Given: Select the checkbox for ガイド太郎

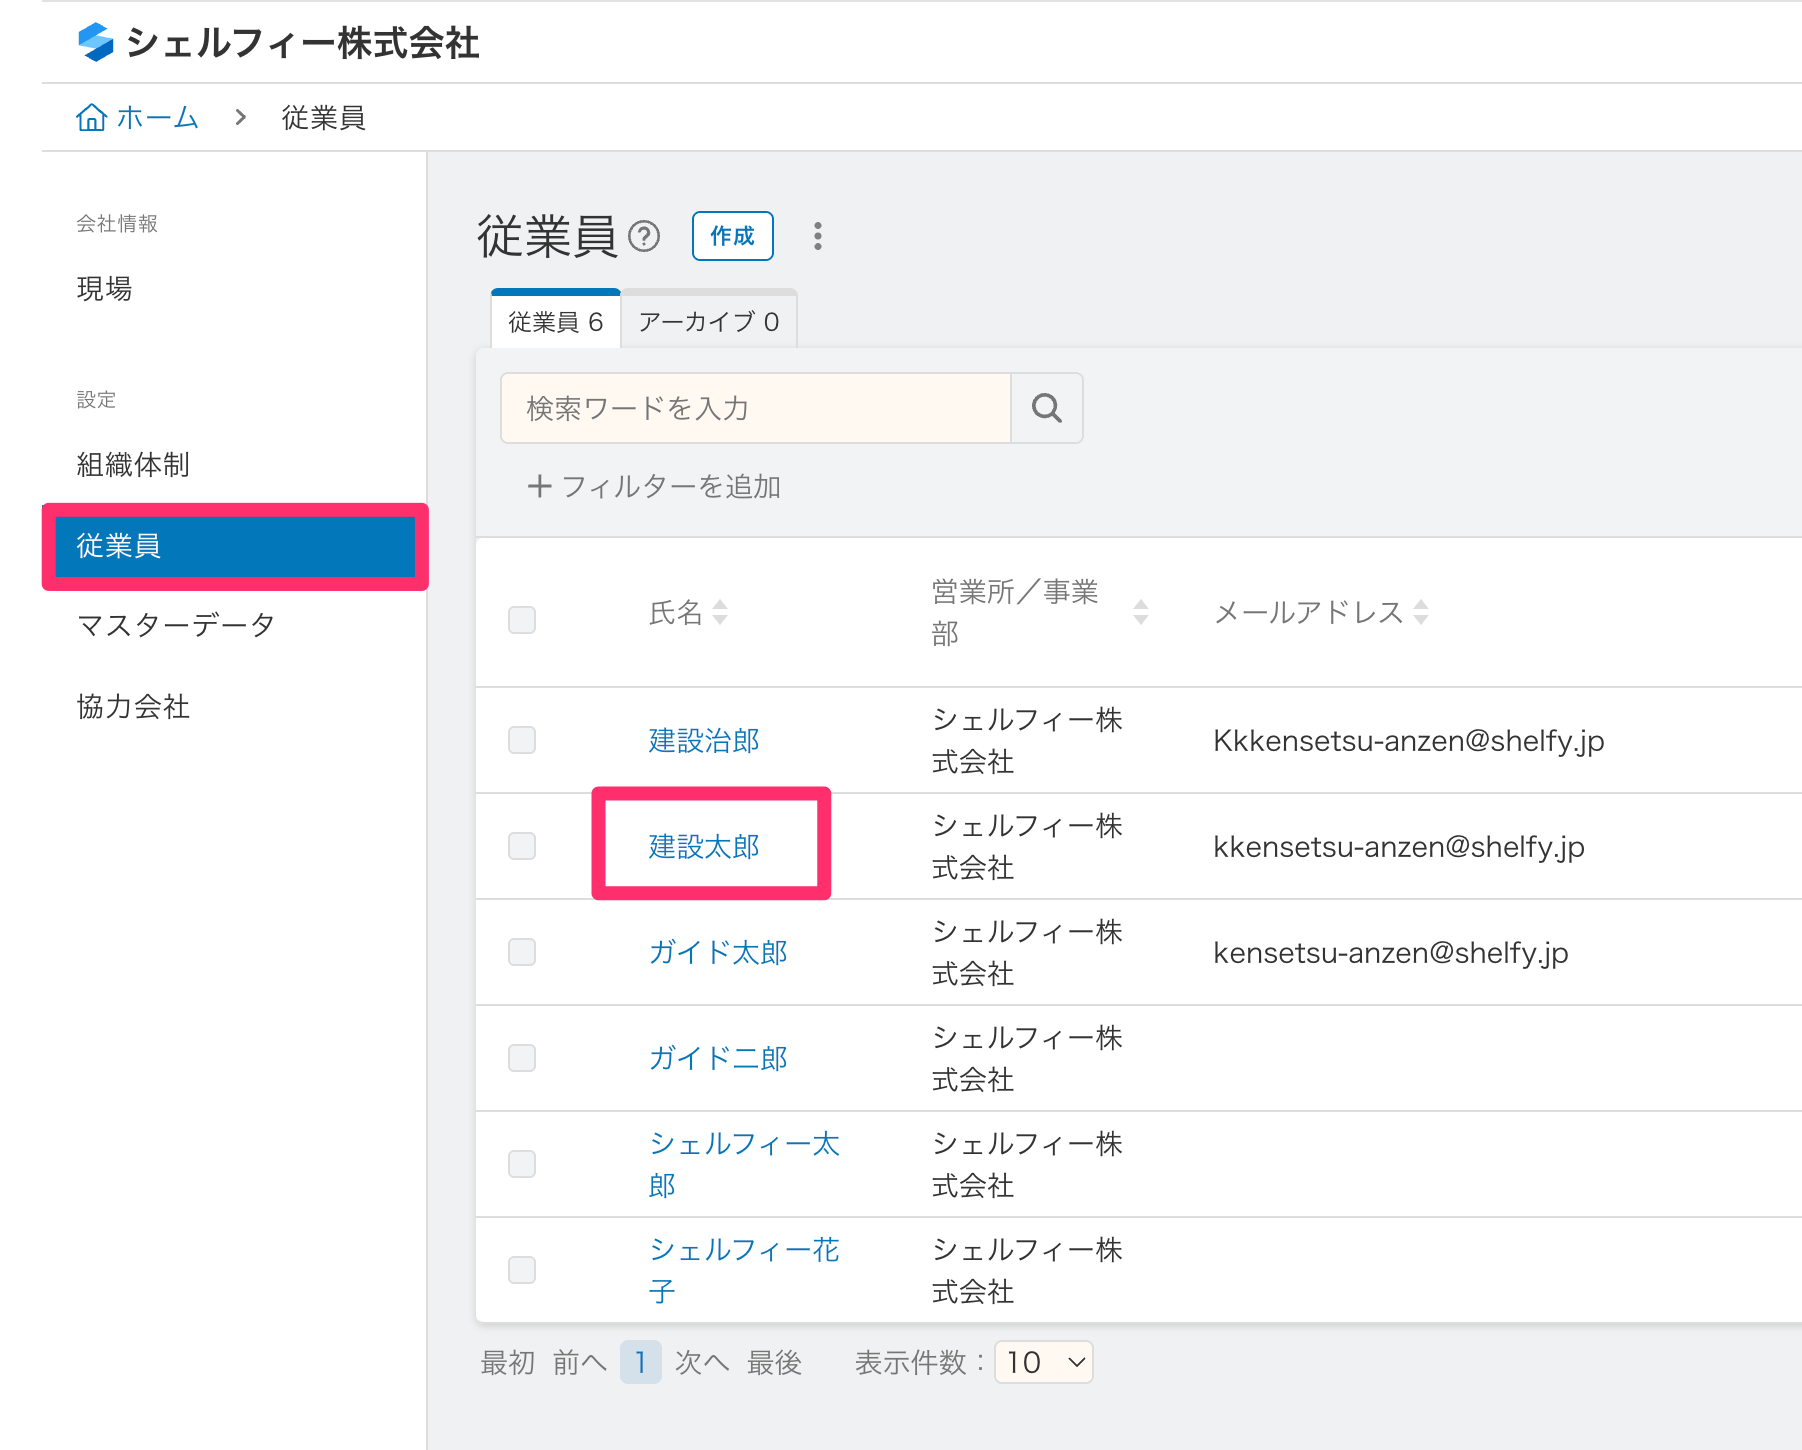Looking at the screenshot, I should [522, 952].
